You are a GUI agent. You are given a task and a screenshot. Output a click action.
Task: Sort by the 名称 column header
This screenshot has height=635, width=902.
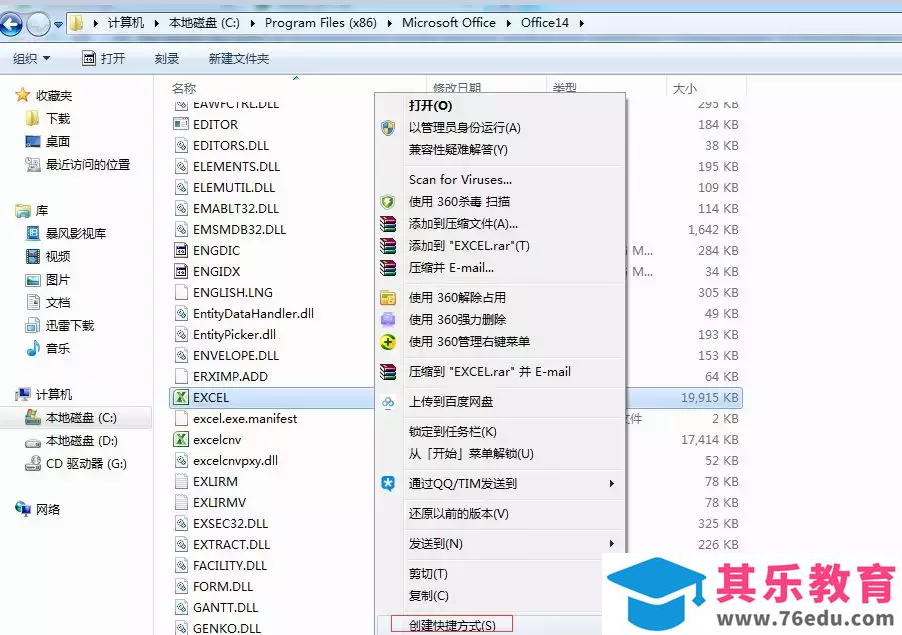[184, 88]
